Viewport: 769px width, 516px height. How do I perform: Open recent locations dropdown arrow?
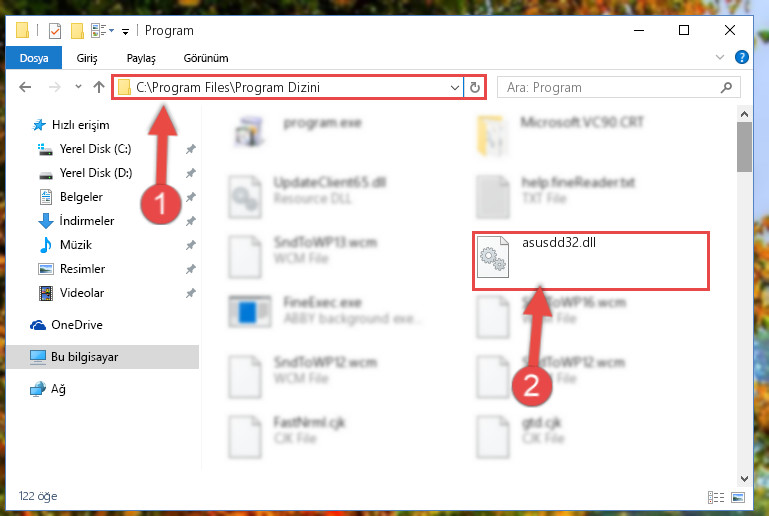78,87
